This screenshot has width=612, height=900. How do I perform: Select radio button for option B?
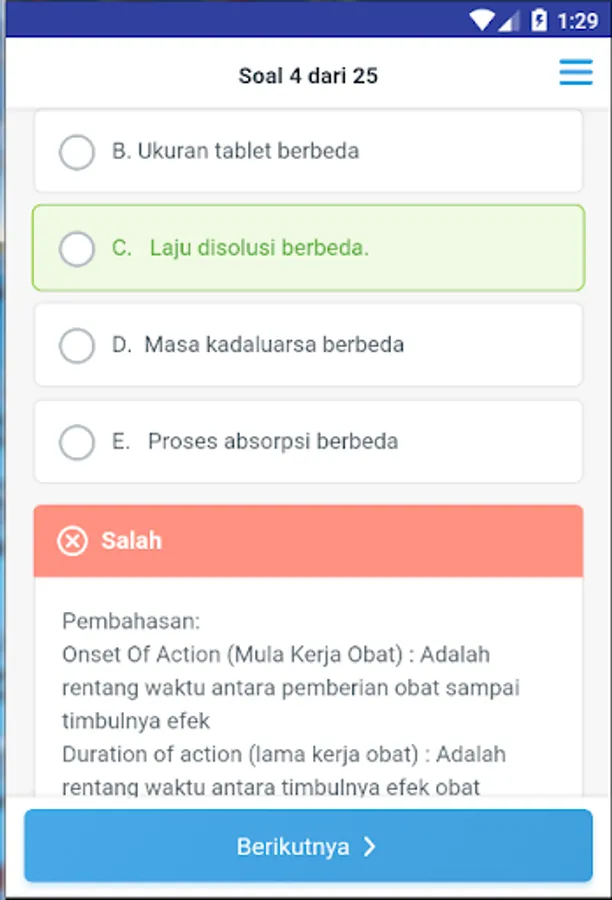[77, 152]
